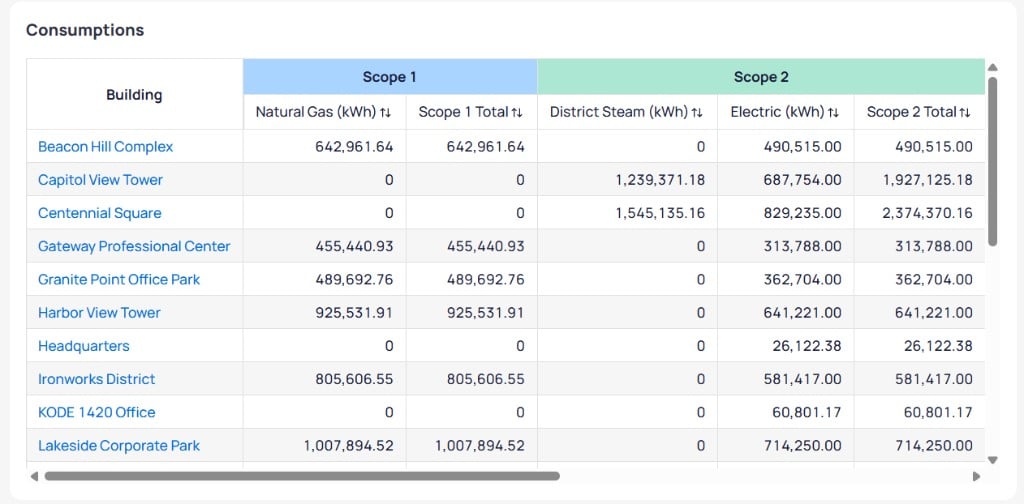This screenshot has width=1024, height=504.
Task: Click horizontal scrollbar right arrow
Action: 977,477
